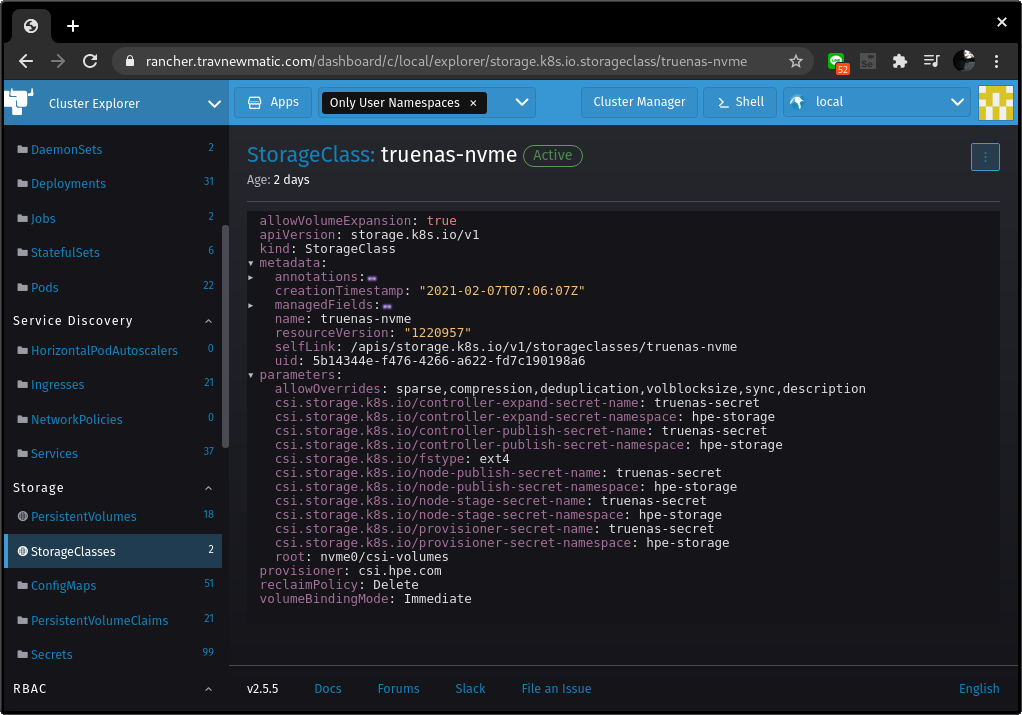Open the Forums footer link
Viewport: 1022px width, 715px height.
(398, 689)
